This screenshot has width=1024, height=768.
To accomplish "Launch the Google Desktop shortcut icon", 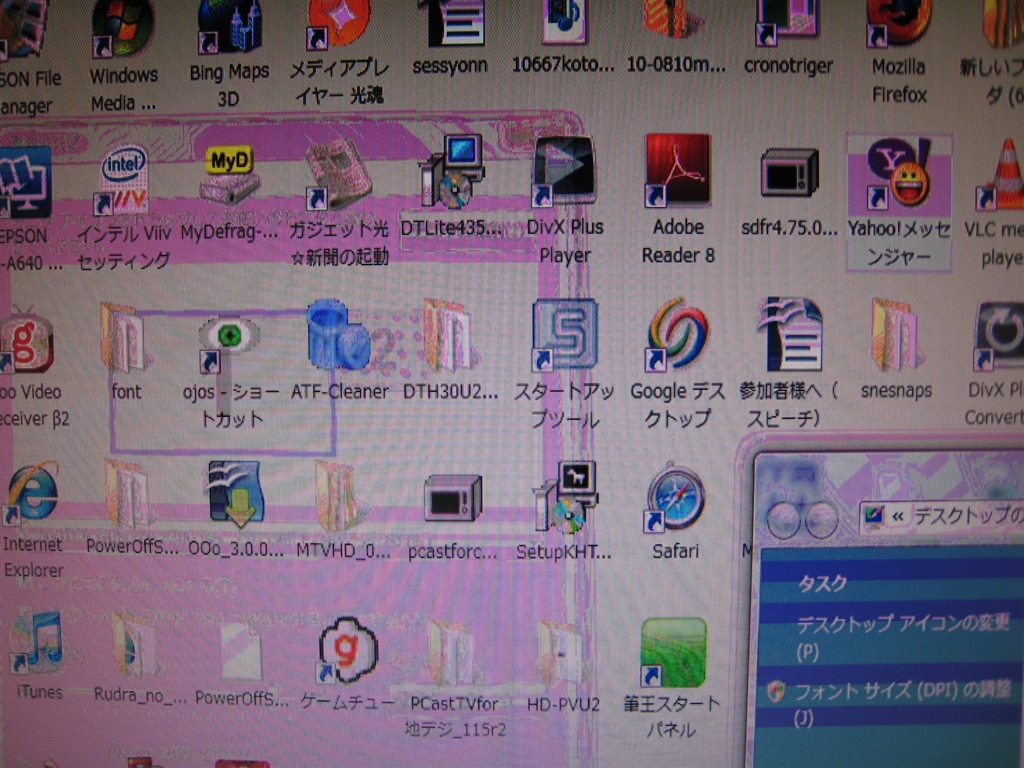I will [x=677, y=334].
